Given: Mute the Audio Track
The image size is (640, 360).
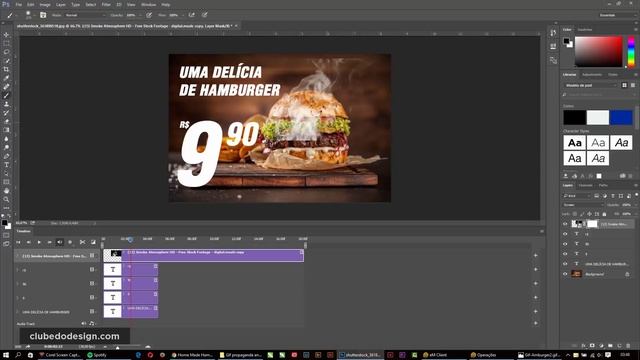Looking at the screenshot, I should (x=84, y=323).
